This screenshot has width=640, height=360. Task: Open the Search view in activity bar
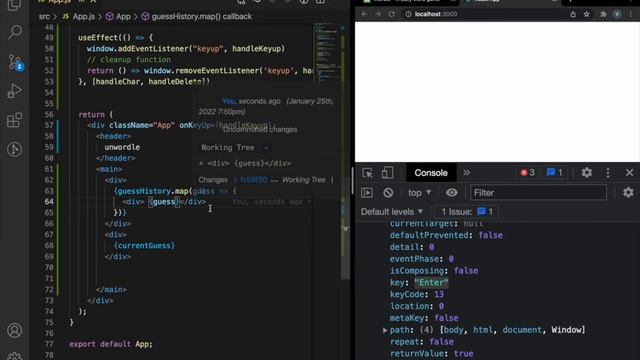point(15,32)
